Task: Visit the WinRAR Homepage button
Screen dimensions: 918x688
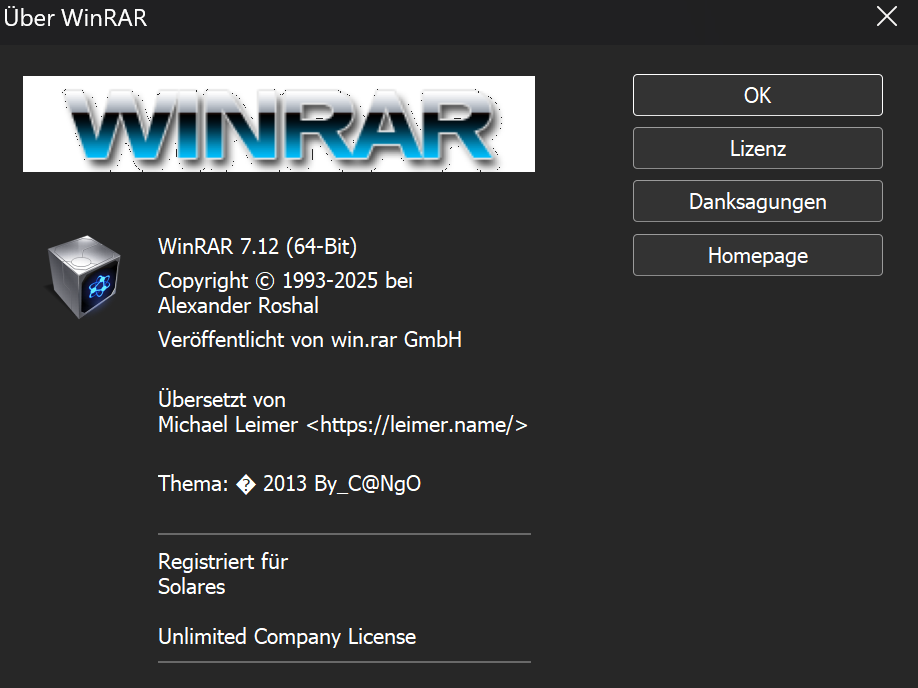Action: [x=758, y=255]
